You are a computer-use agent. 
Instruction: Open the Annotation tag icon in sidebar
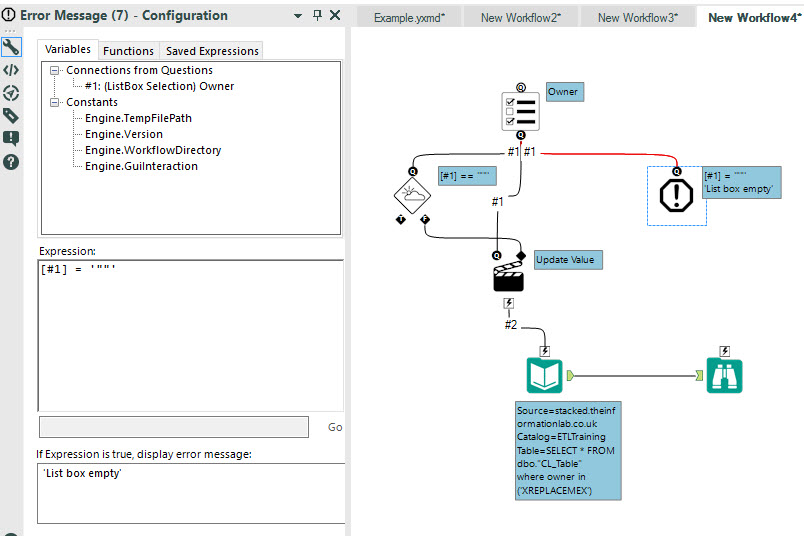point(11,116)
